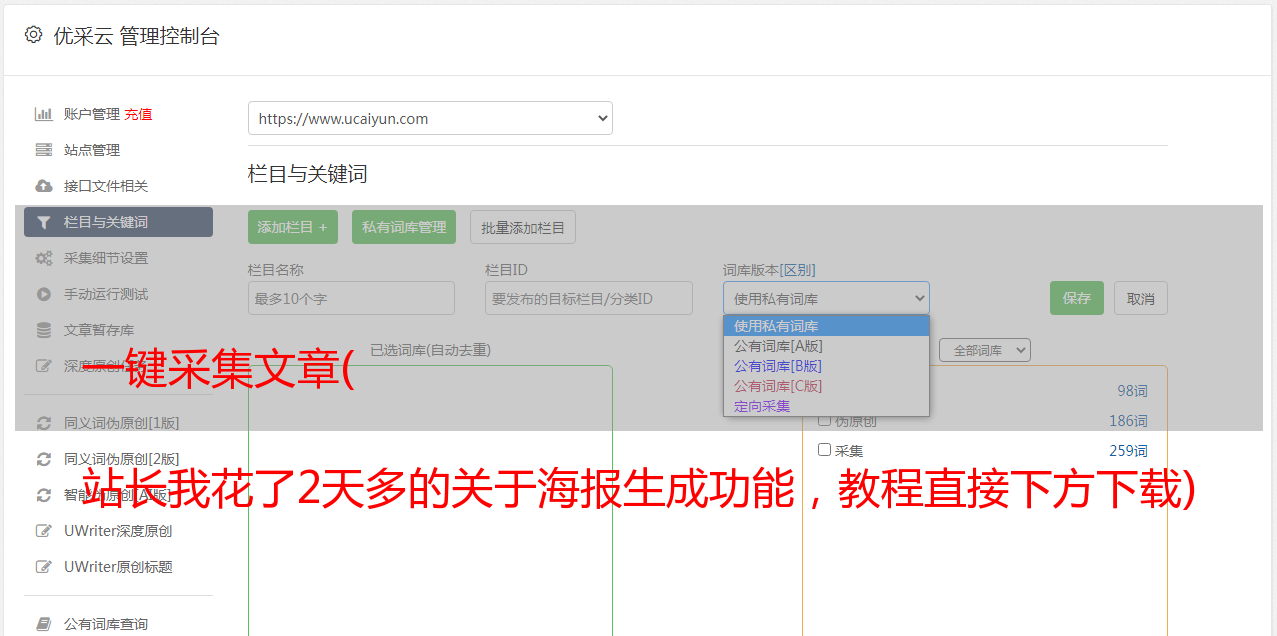
Task: Click the 词库版本[区别] label
Action: pos(769,270)
